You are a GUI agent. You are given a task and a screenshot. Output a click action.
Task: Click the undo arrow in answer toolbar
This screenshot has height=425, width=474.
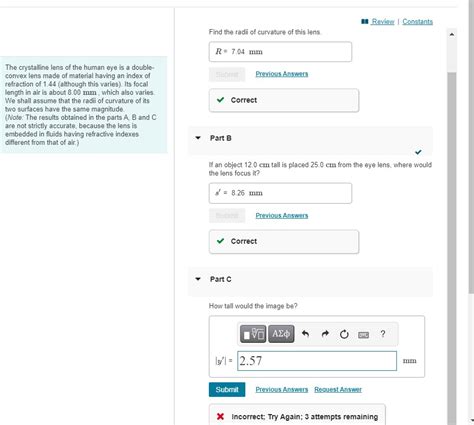coord(305,334)
